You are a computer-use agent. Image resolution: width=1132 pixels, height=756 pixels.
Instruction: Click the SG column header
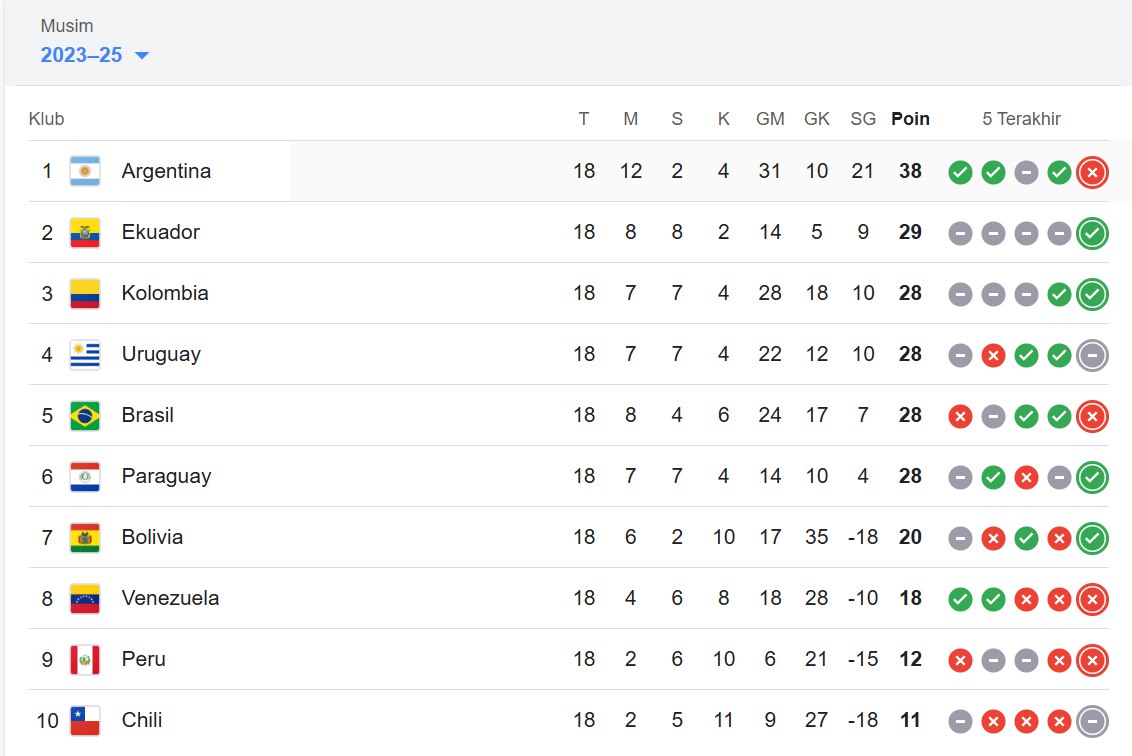(863, 118)
